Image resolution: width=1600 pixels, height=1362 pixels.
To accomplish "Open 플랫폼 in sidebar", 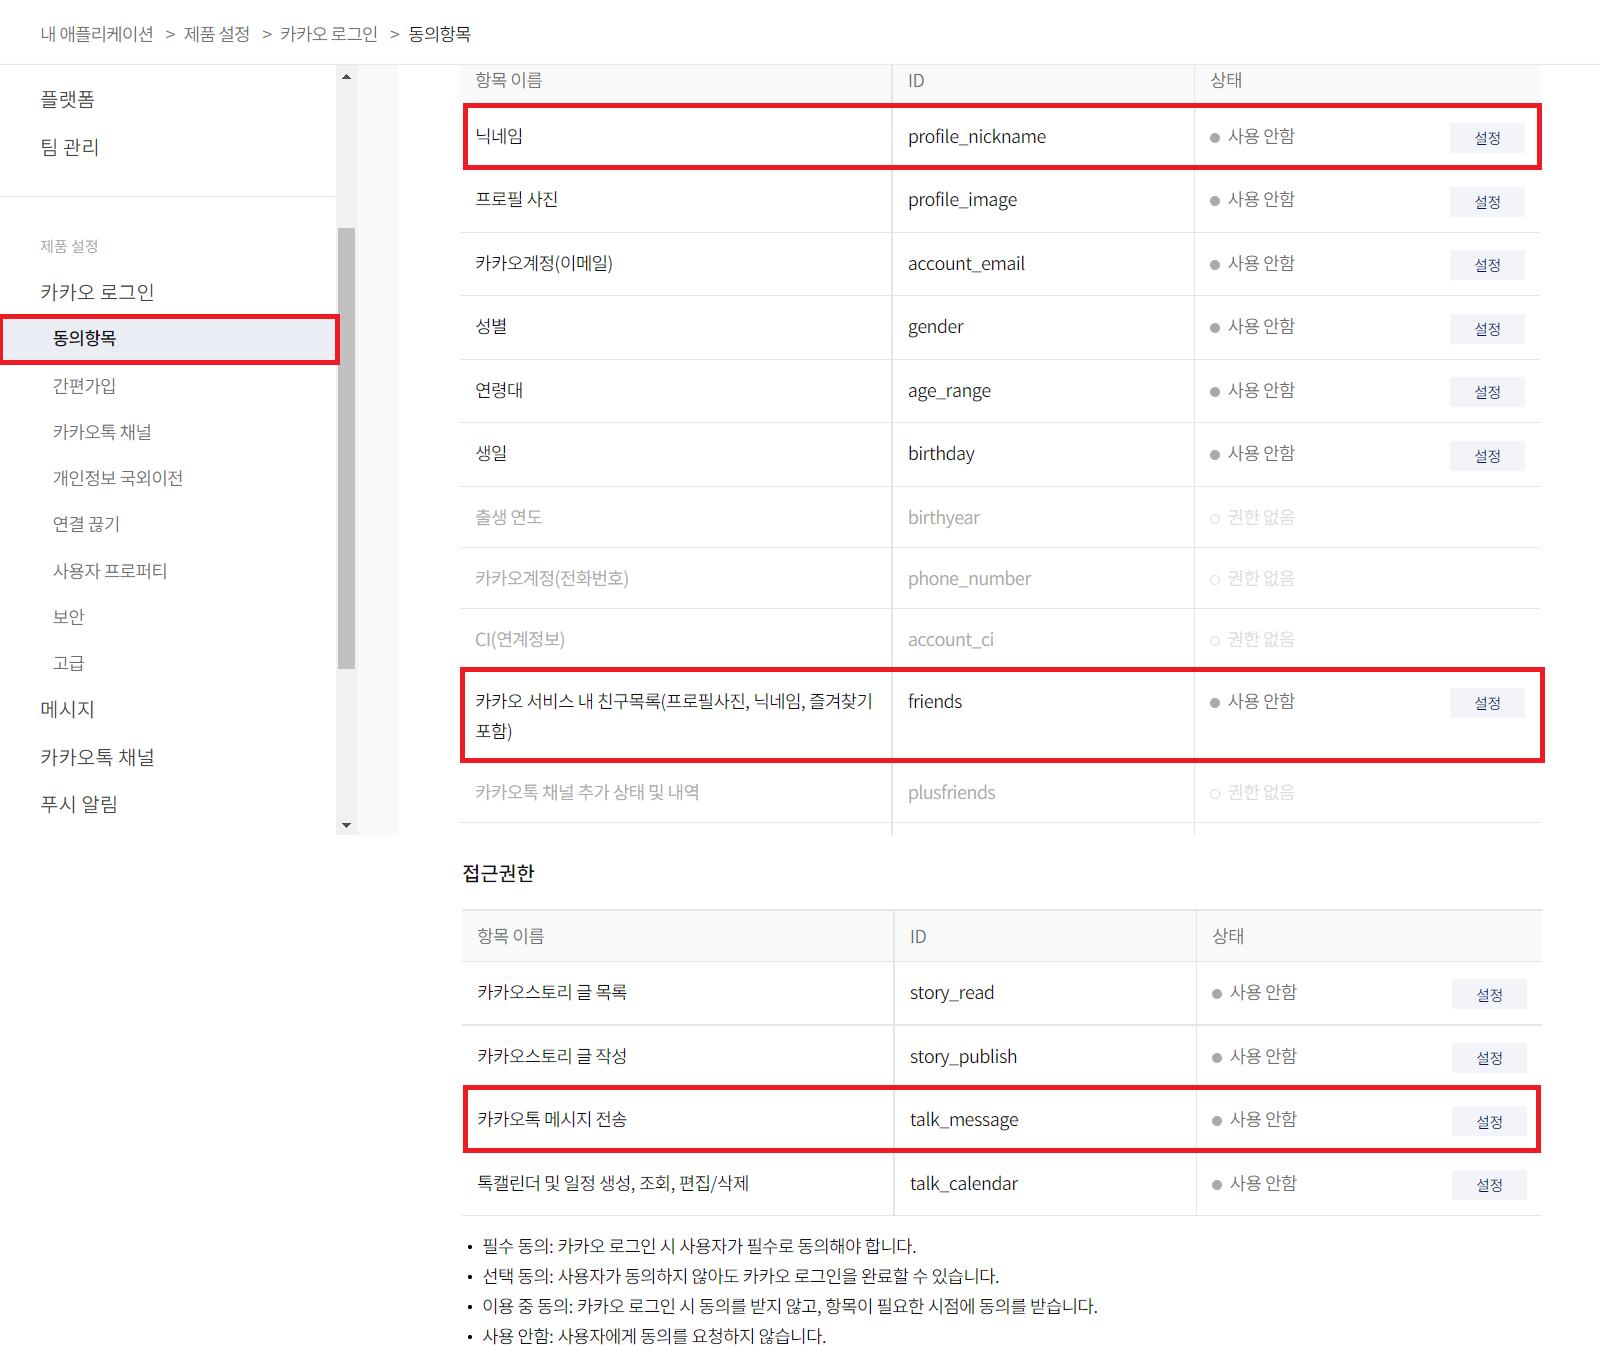I will point(67,99).
